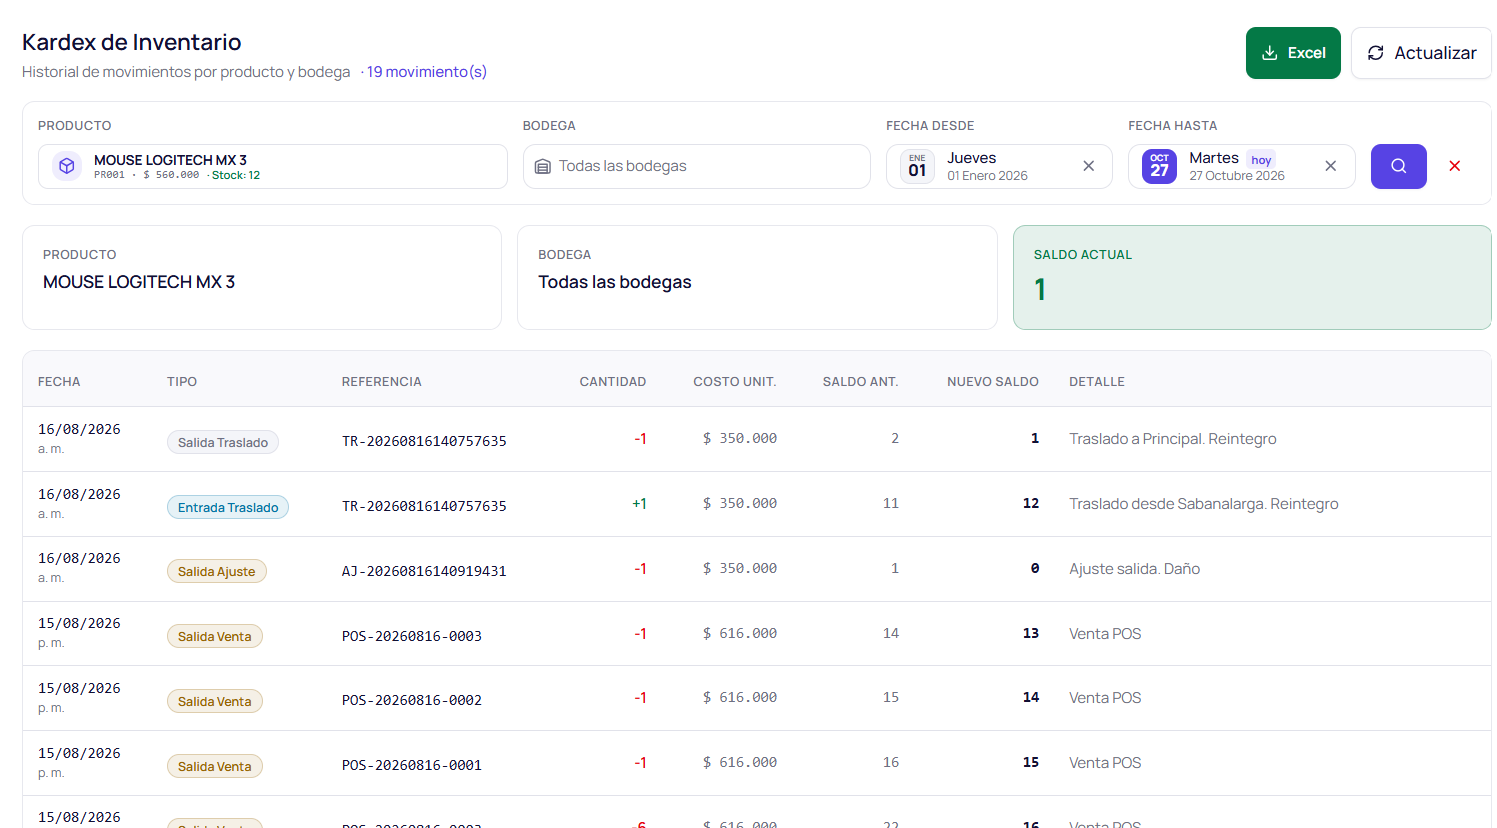Click reference POS-20260816-0003
Screen dimensions: 1497x828
412,636
